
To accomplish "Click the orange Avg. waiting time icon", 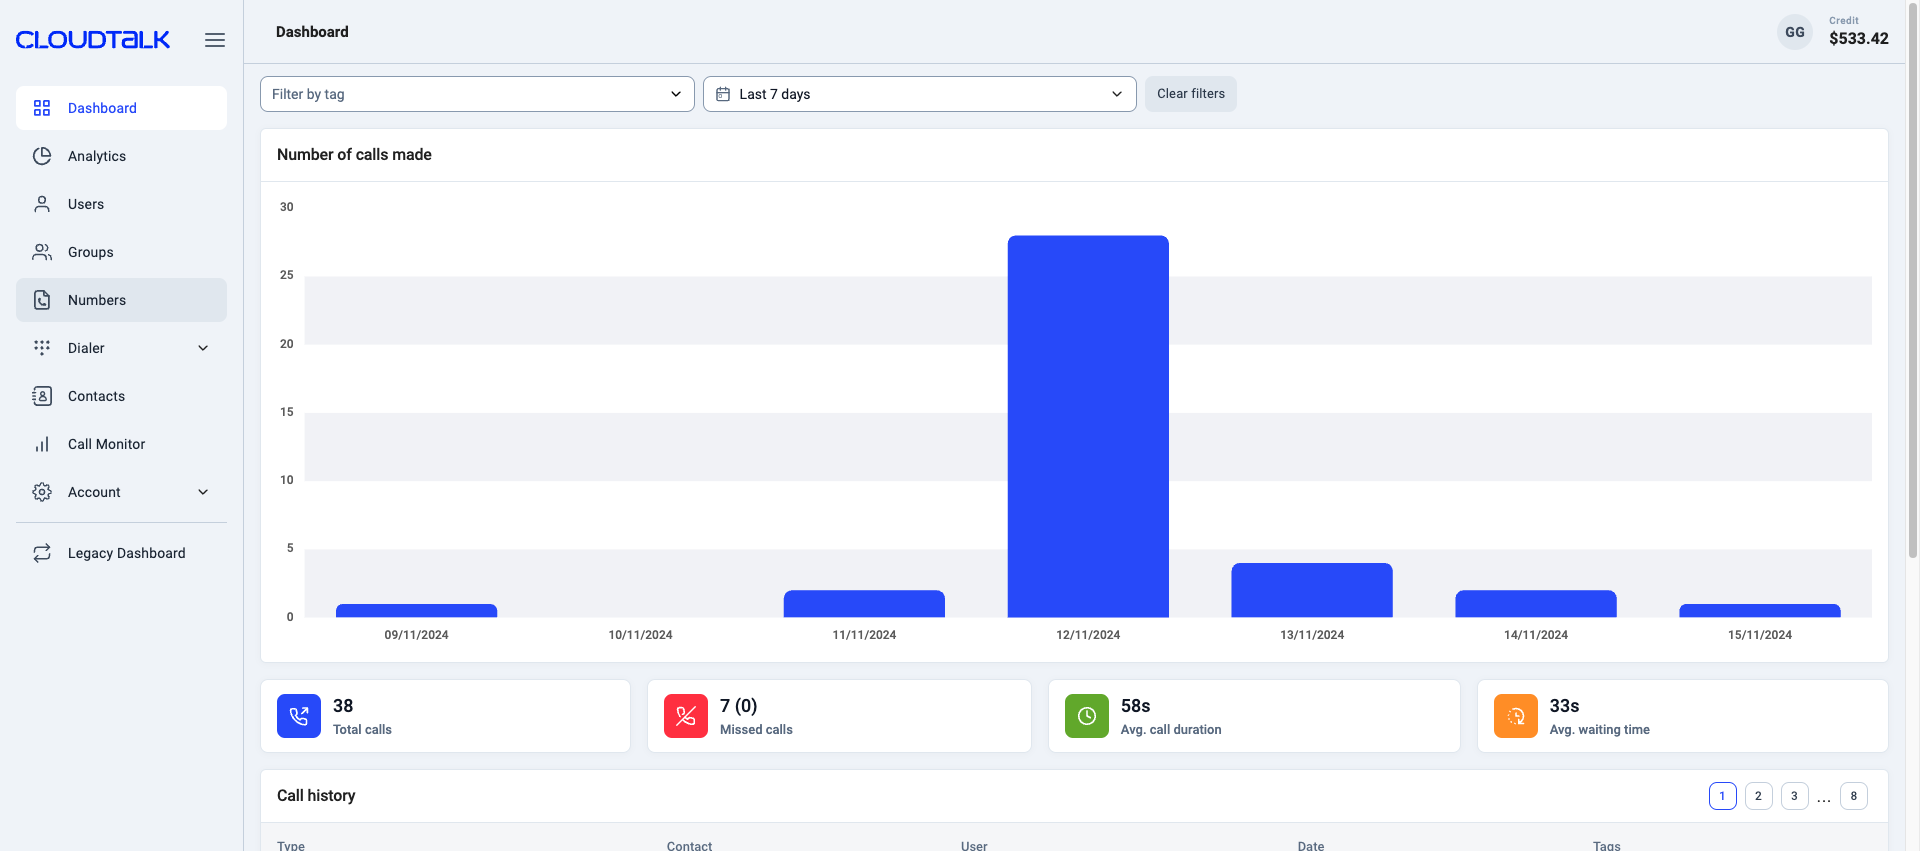I will 1515,716.
